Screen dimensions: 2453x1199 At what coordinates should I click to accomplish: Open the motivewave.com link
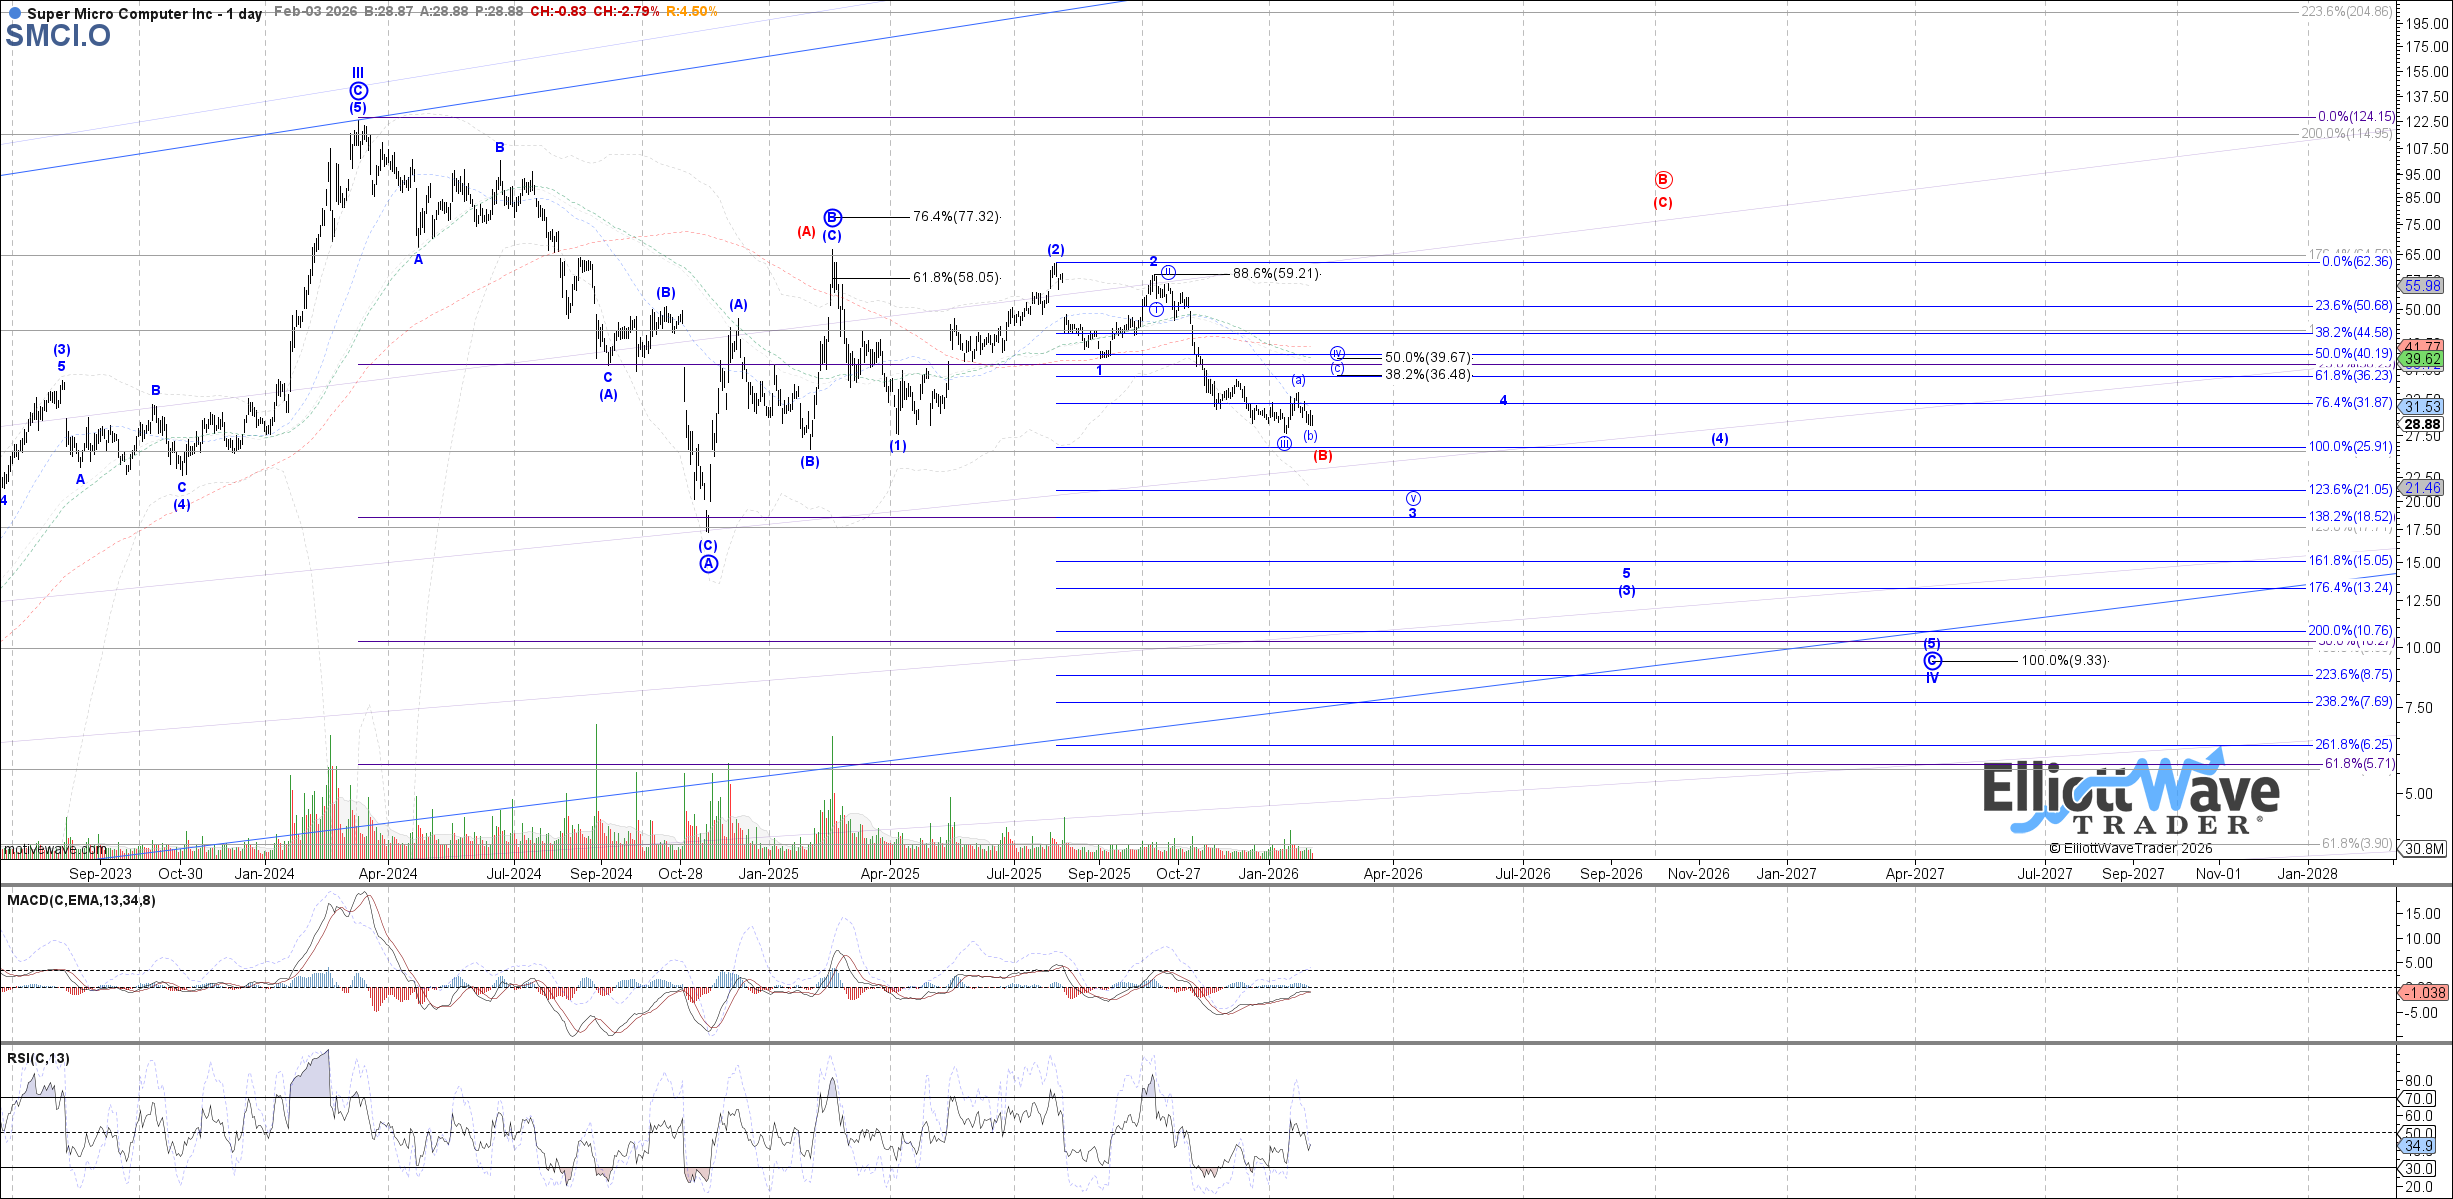tap(55, 849)
